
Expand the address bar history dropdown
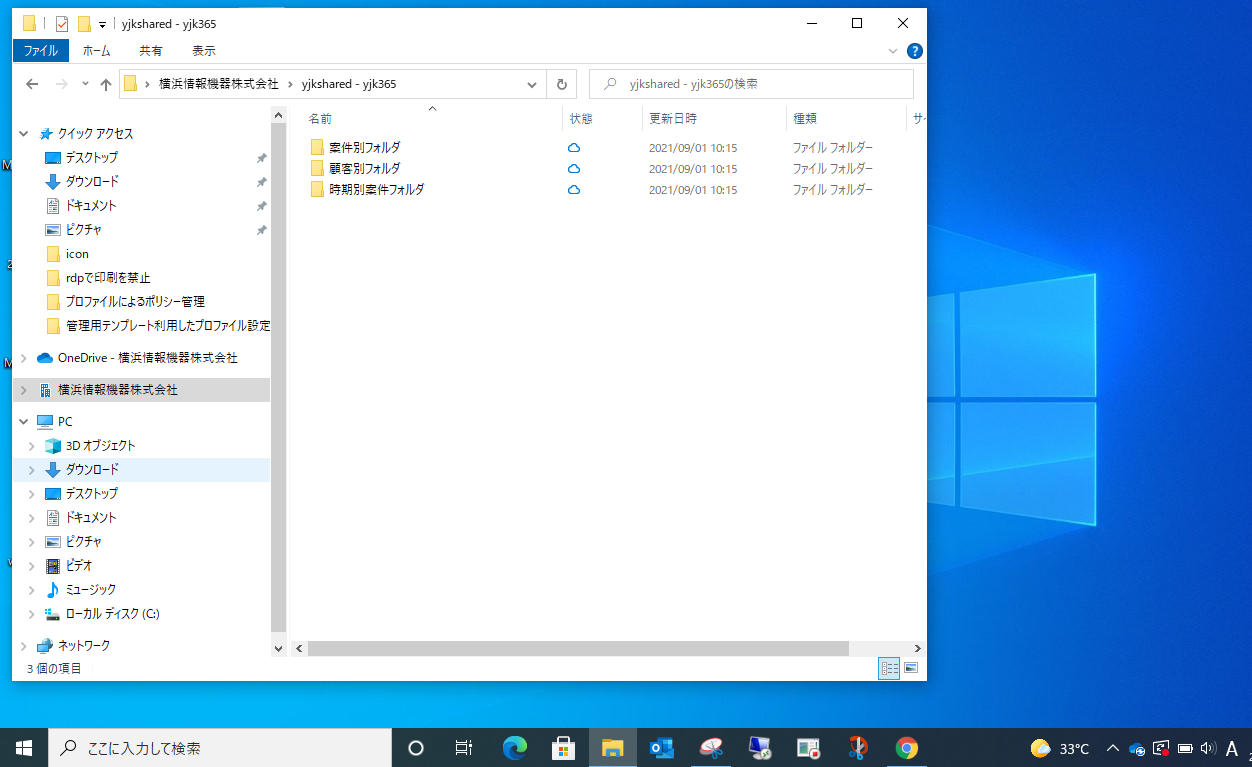(533, 85)
